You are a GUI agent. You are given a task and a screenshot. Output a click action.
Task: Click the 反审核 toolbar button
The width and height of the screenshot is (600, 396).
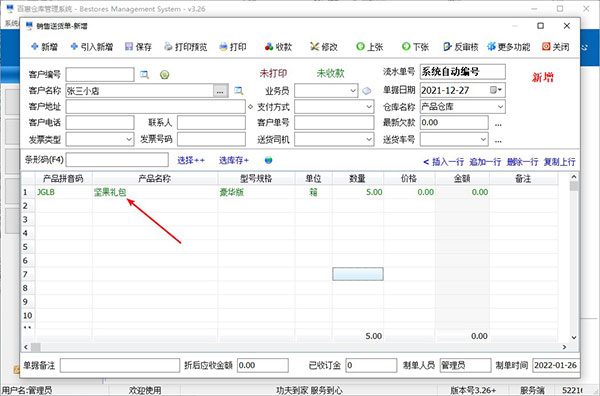[x=461, y=47]
